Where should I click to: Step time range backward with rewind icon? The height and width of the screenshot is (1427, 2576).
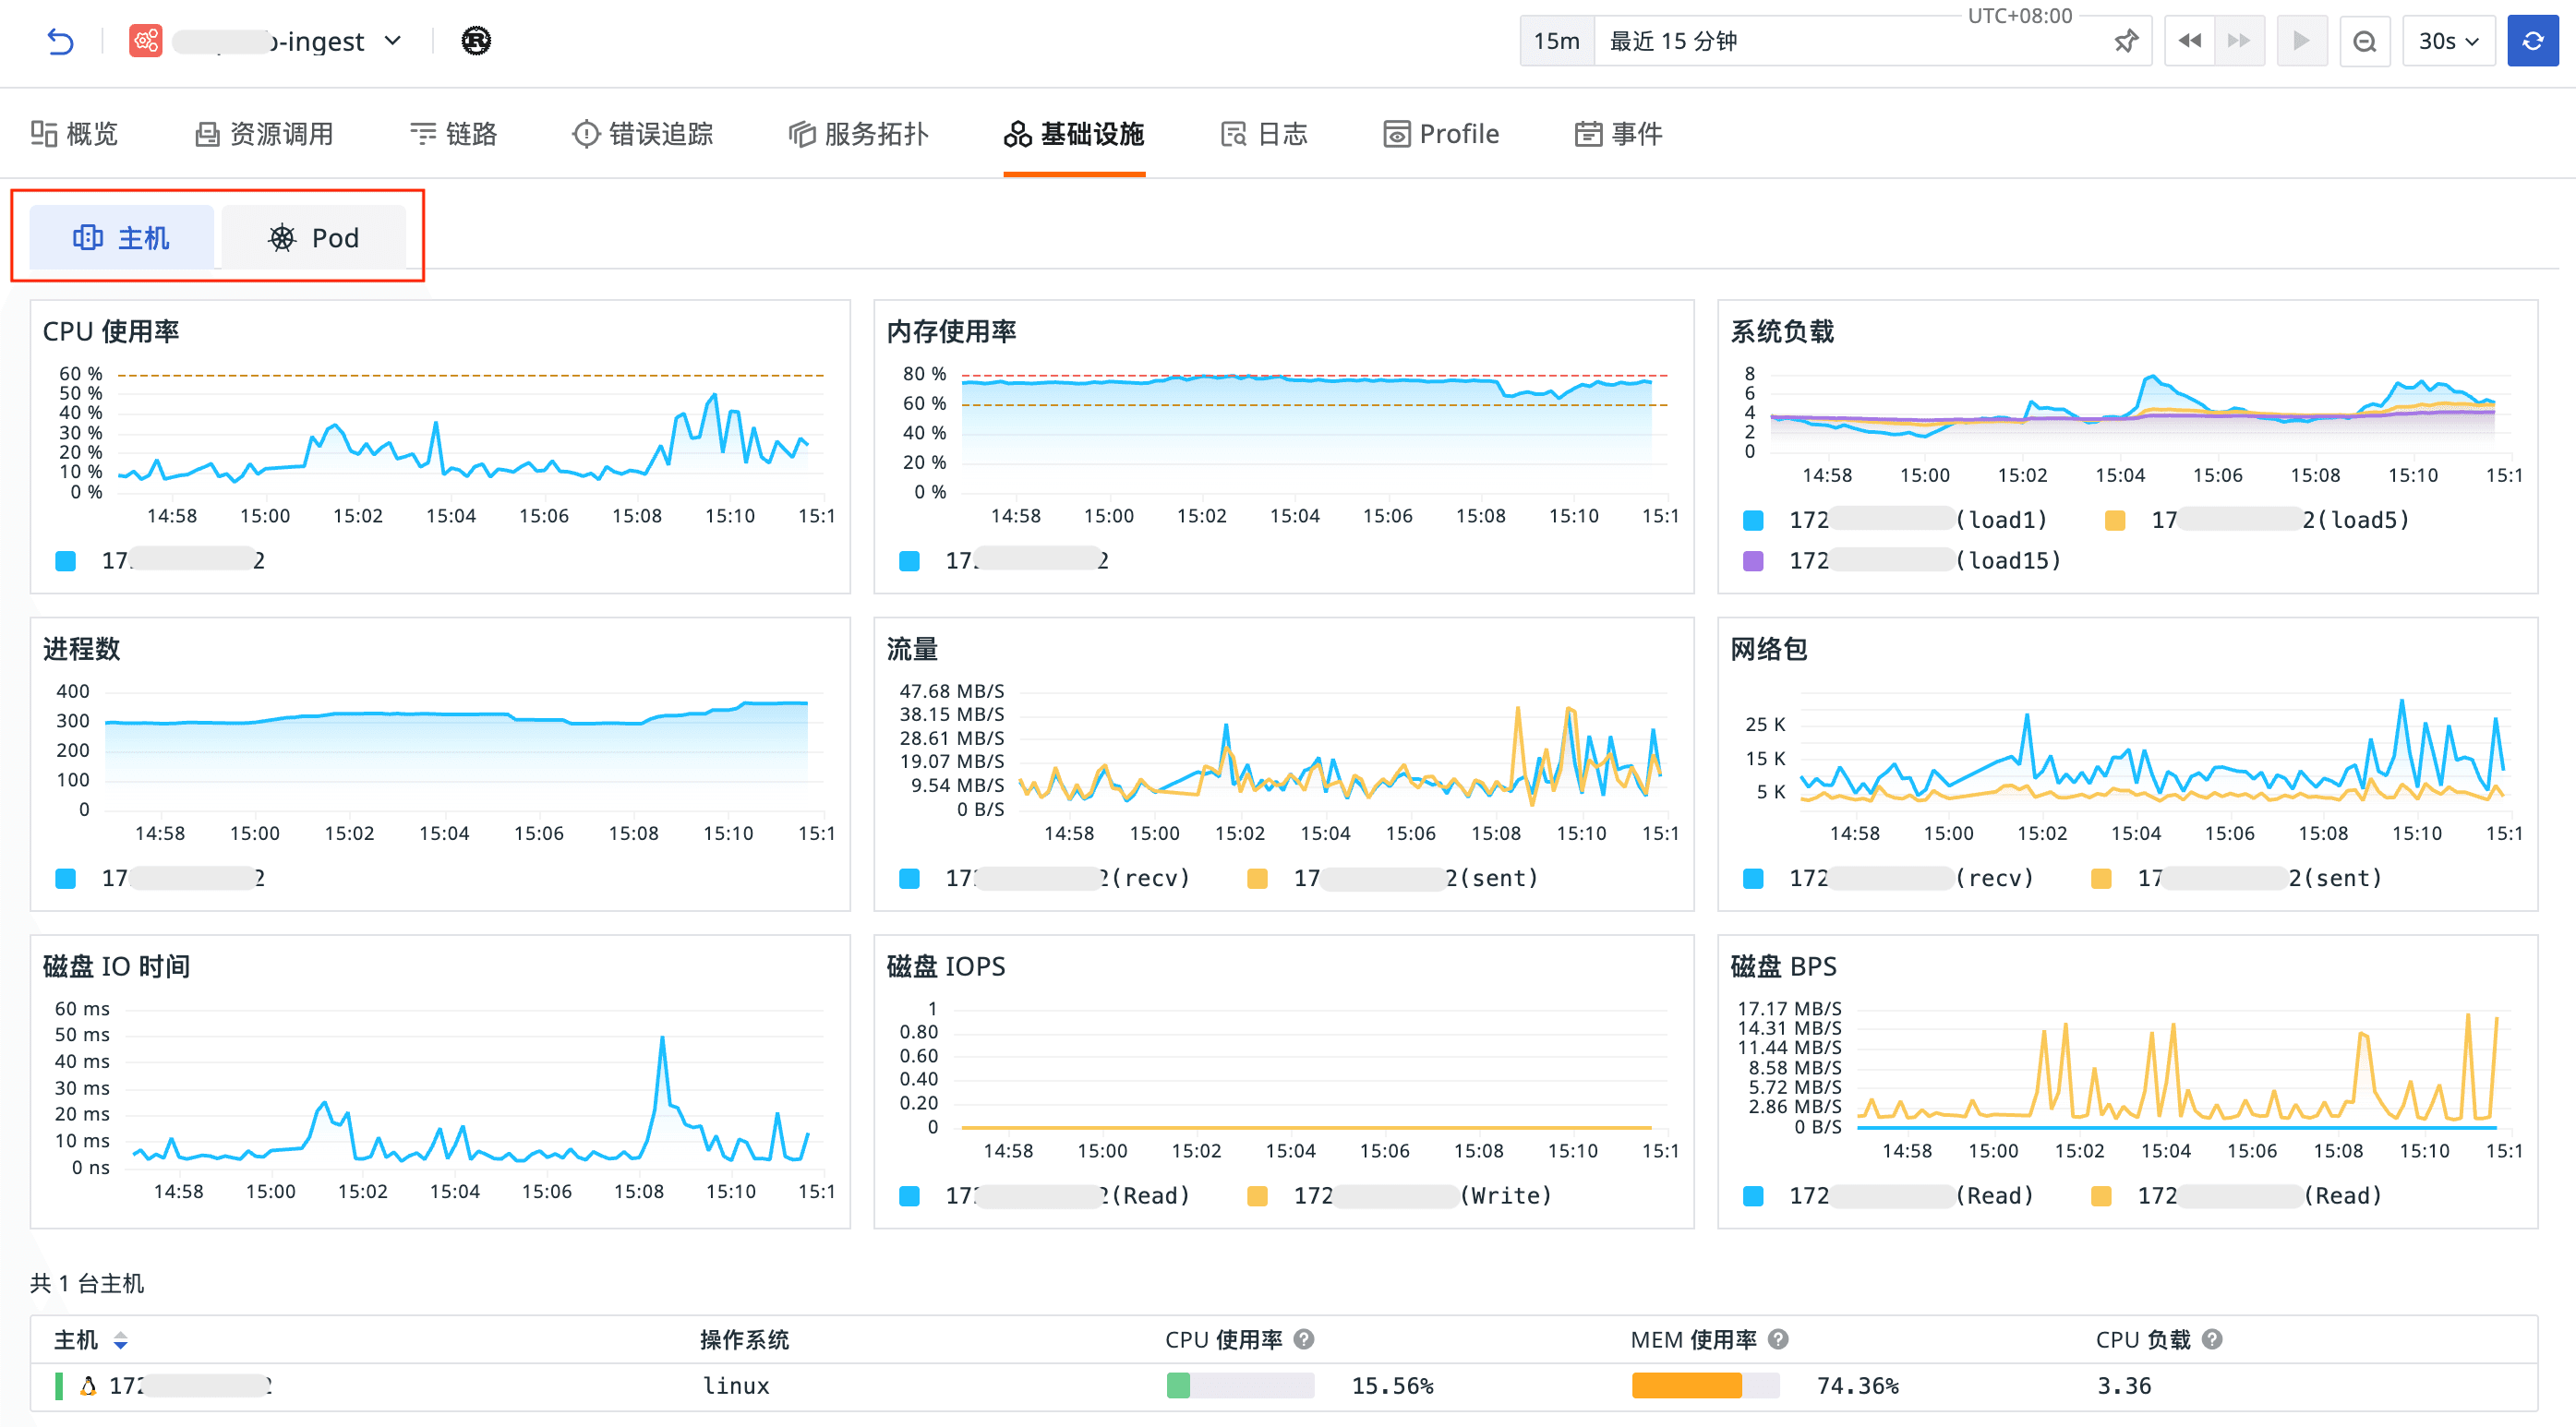[x=2189, y=41]
